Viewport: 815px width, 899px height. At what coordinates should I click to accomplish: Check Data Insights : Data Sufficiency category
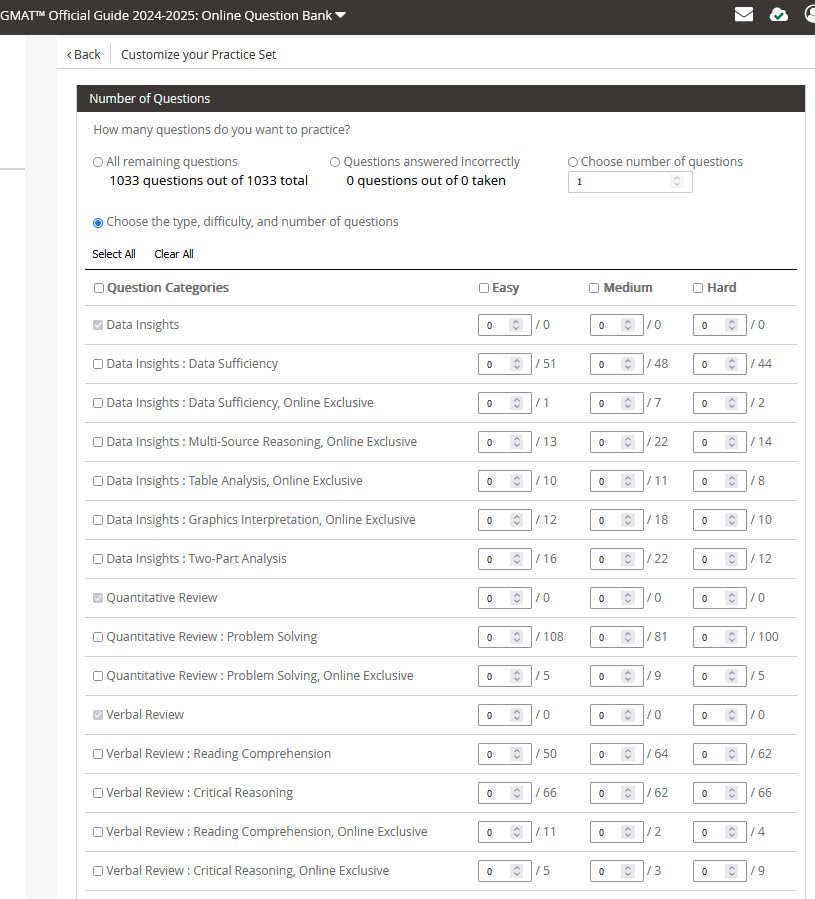tap(98, 364)
